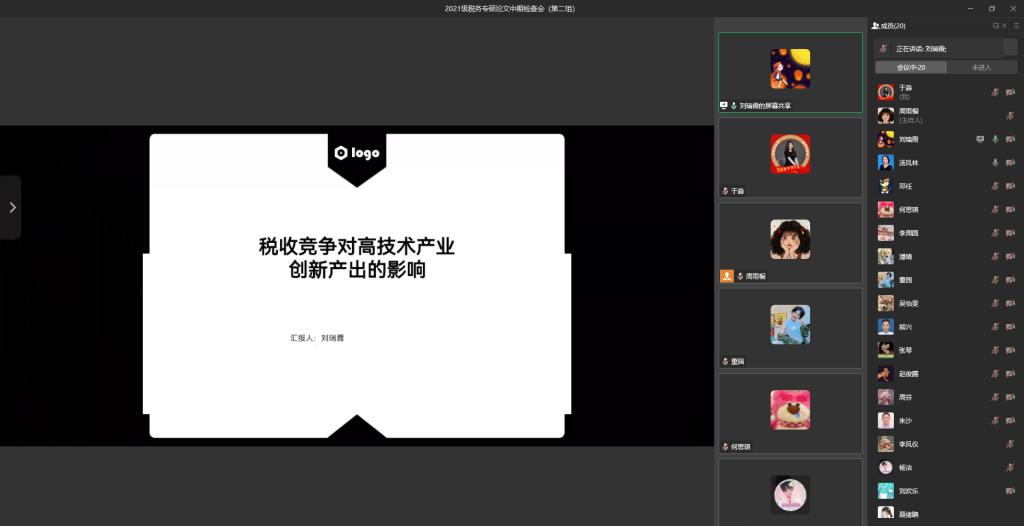Switch to the 会议中·20 tab

click(x=910, y=67)
